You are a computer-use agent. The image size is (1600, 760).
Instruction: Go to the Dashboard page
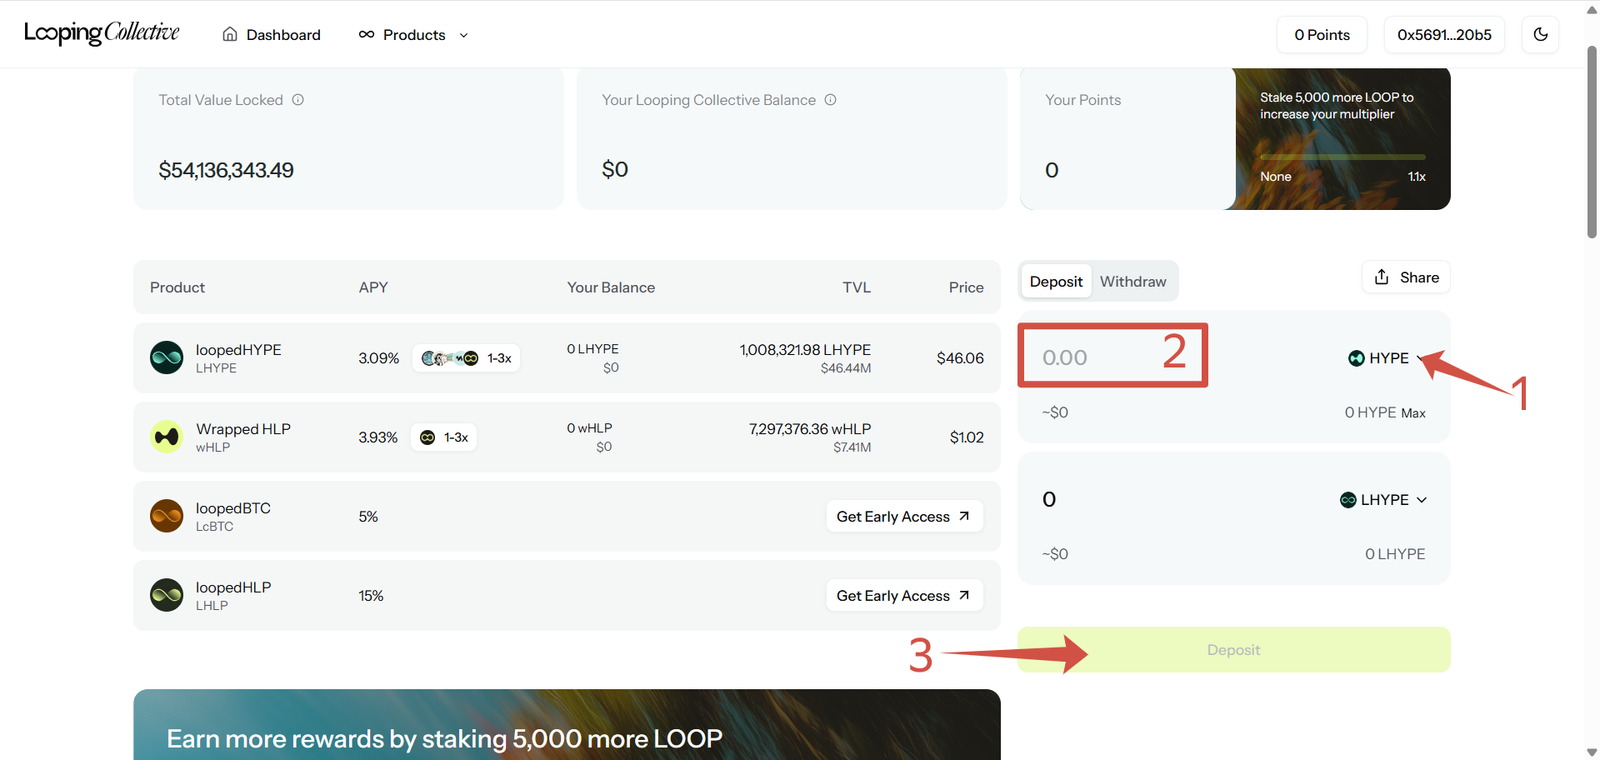pos(271,35)
